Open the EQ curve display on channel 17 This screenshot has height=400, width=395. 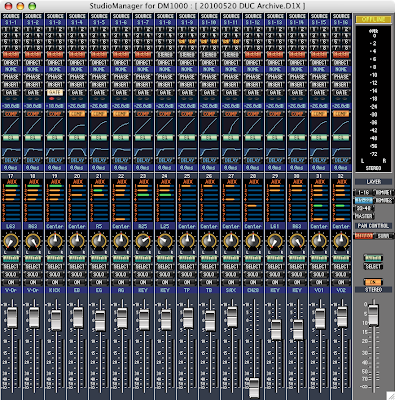point(11,149)
